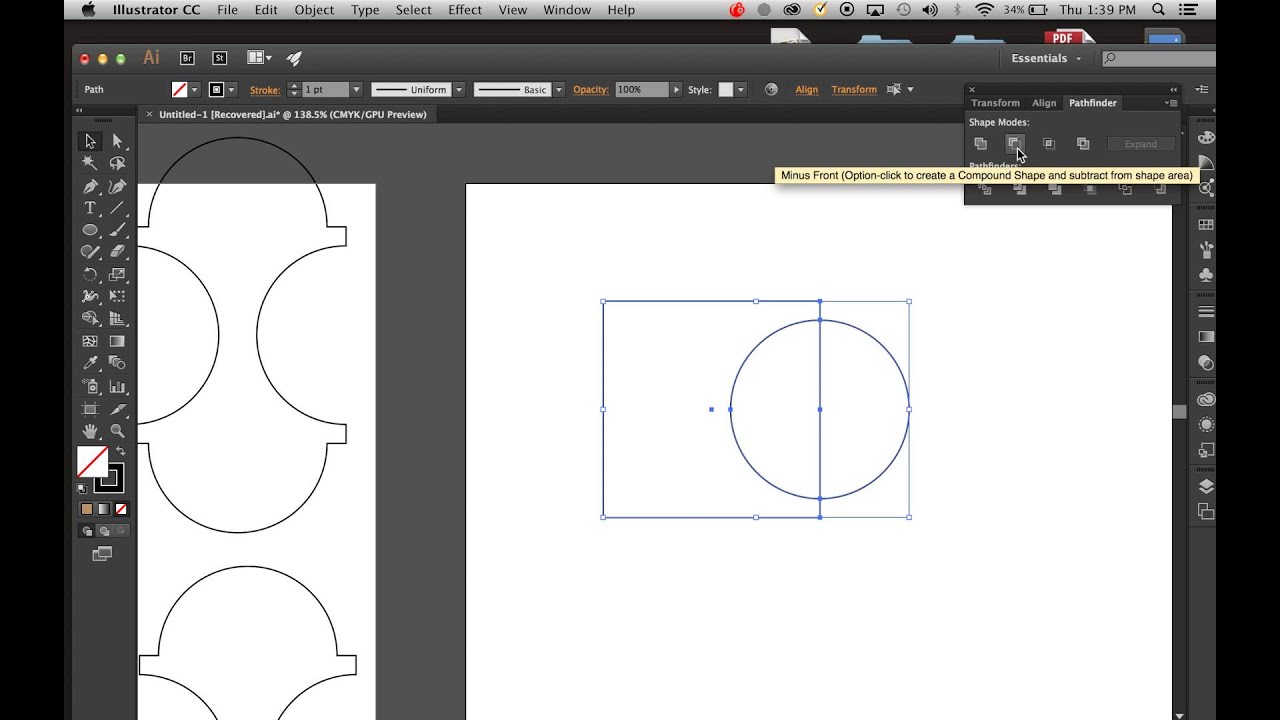Swap fill and stroke colors arrow
This screenshot has height=720, width=1280.
[121, 452]
